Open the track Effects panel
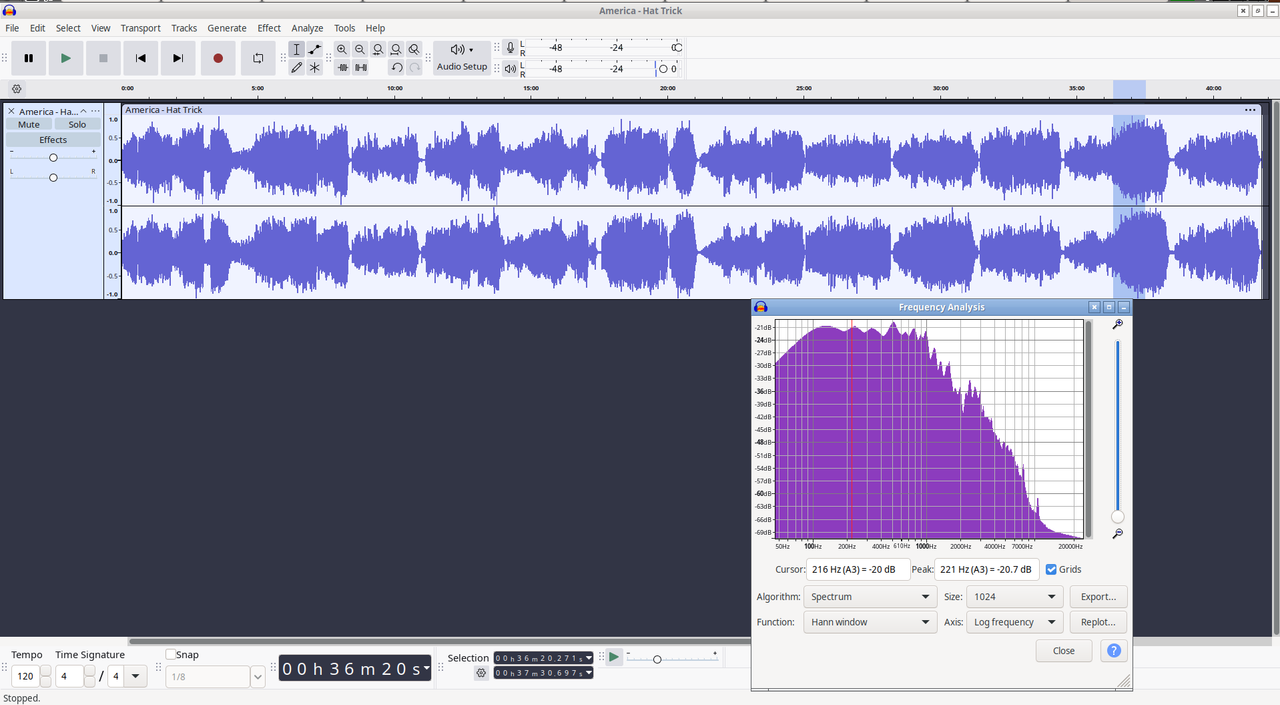The image size is (1280, 705). [53, 140]
